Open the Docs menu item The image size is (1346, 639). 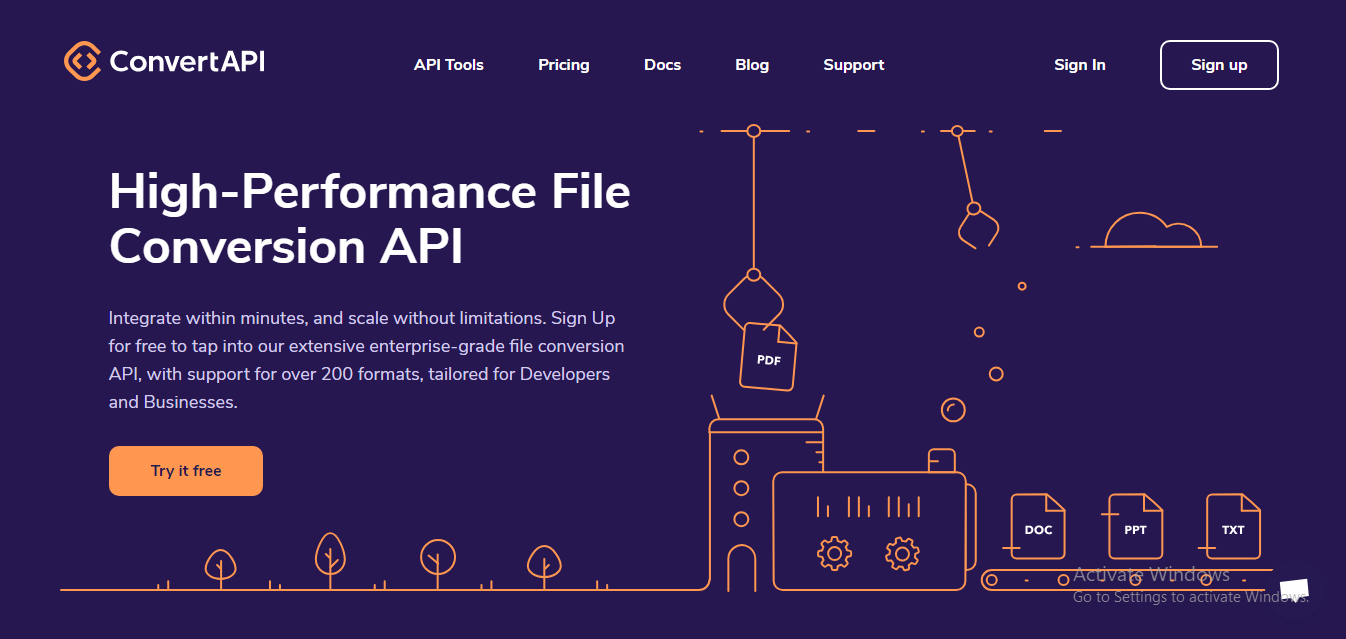click(662, 65)
